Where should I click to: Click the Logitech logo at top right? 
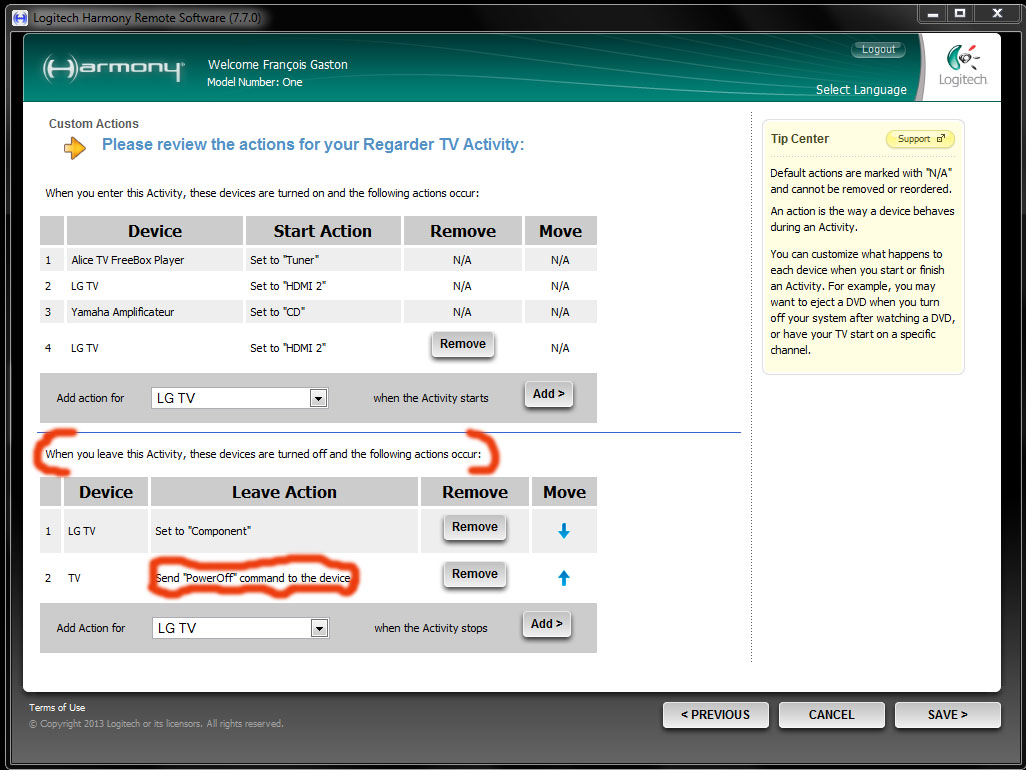coord(963,65)
